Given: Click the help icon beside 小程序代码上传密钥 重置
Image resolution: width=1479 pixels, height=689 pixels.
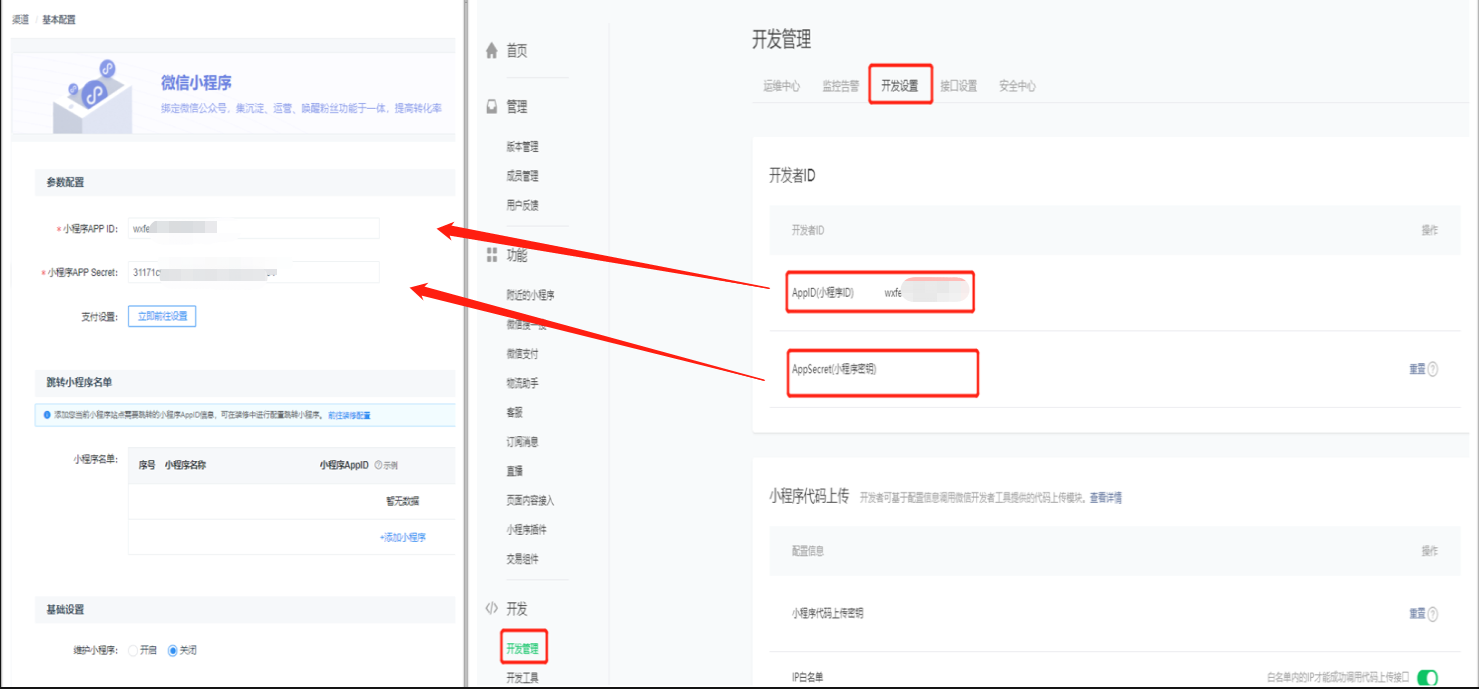Looking at the screenshot, I should tap(1432, 614).
